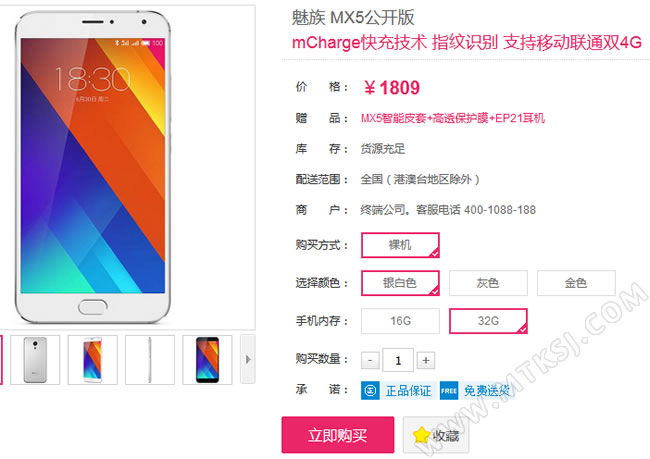View the black front phone thumbnail
Image resolution: width=650 pixels, height=459 pixels.
tap(207, 359)
